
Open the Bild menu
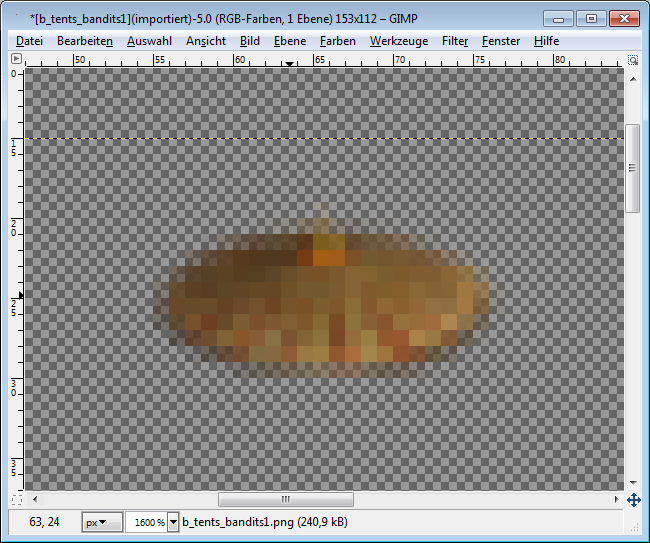pos(250,41)
